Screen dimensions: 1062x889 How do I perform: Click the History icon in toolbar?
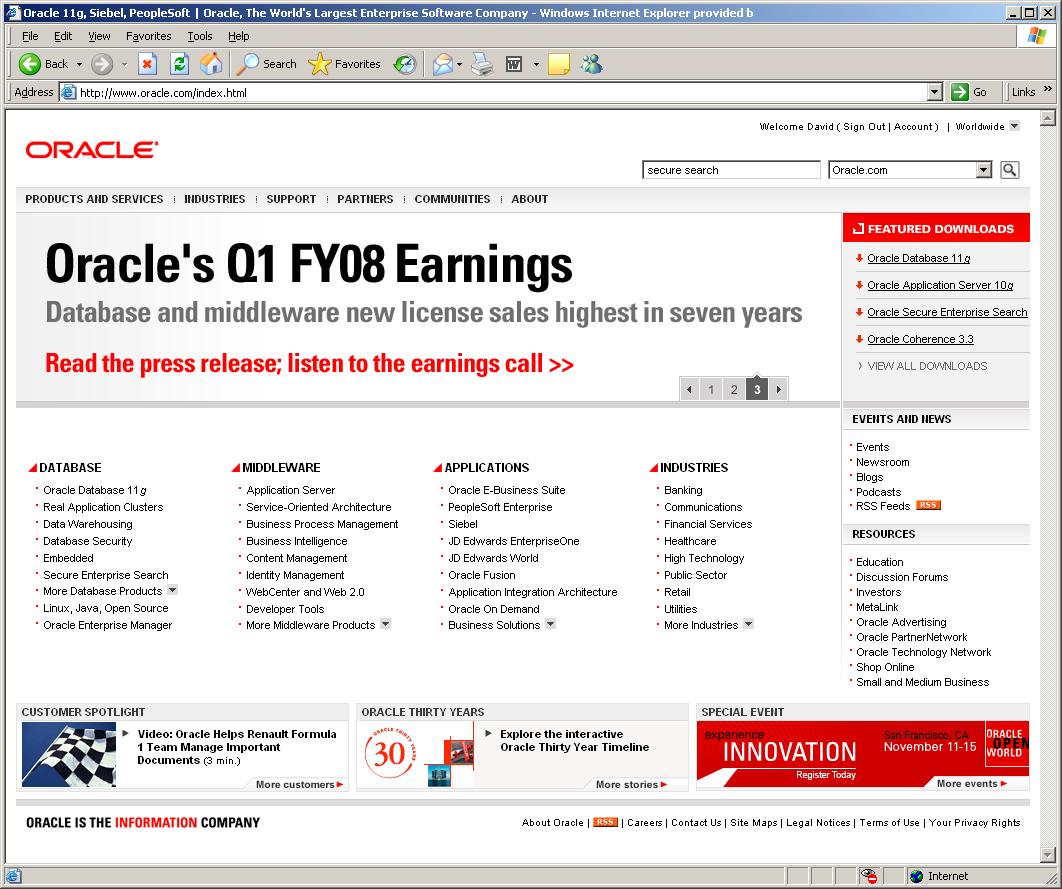click(405, 64)
